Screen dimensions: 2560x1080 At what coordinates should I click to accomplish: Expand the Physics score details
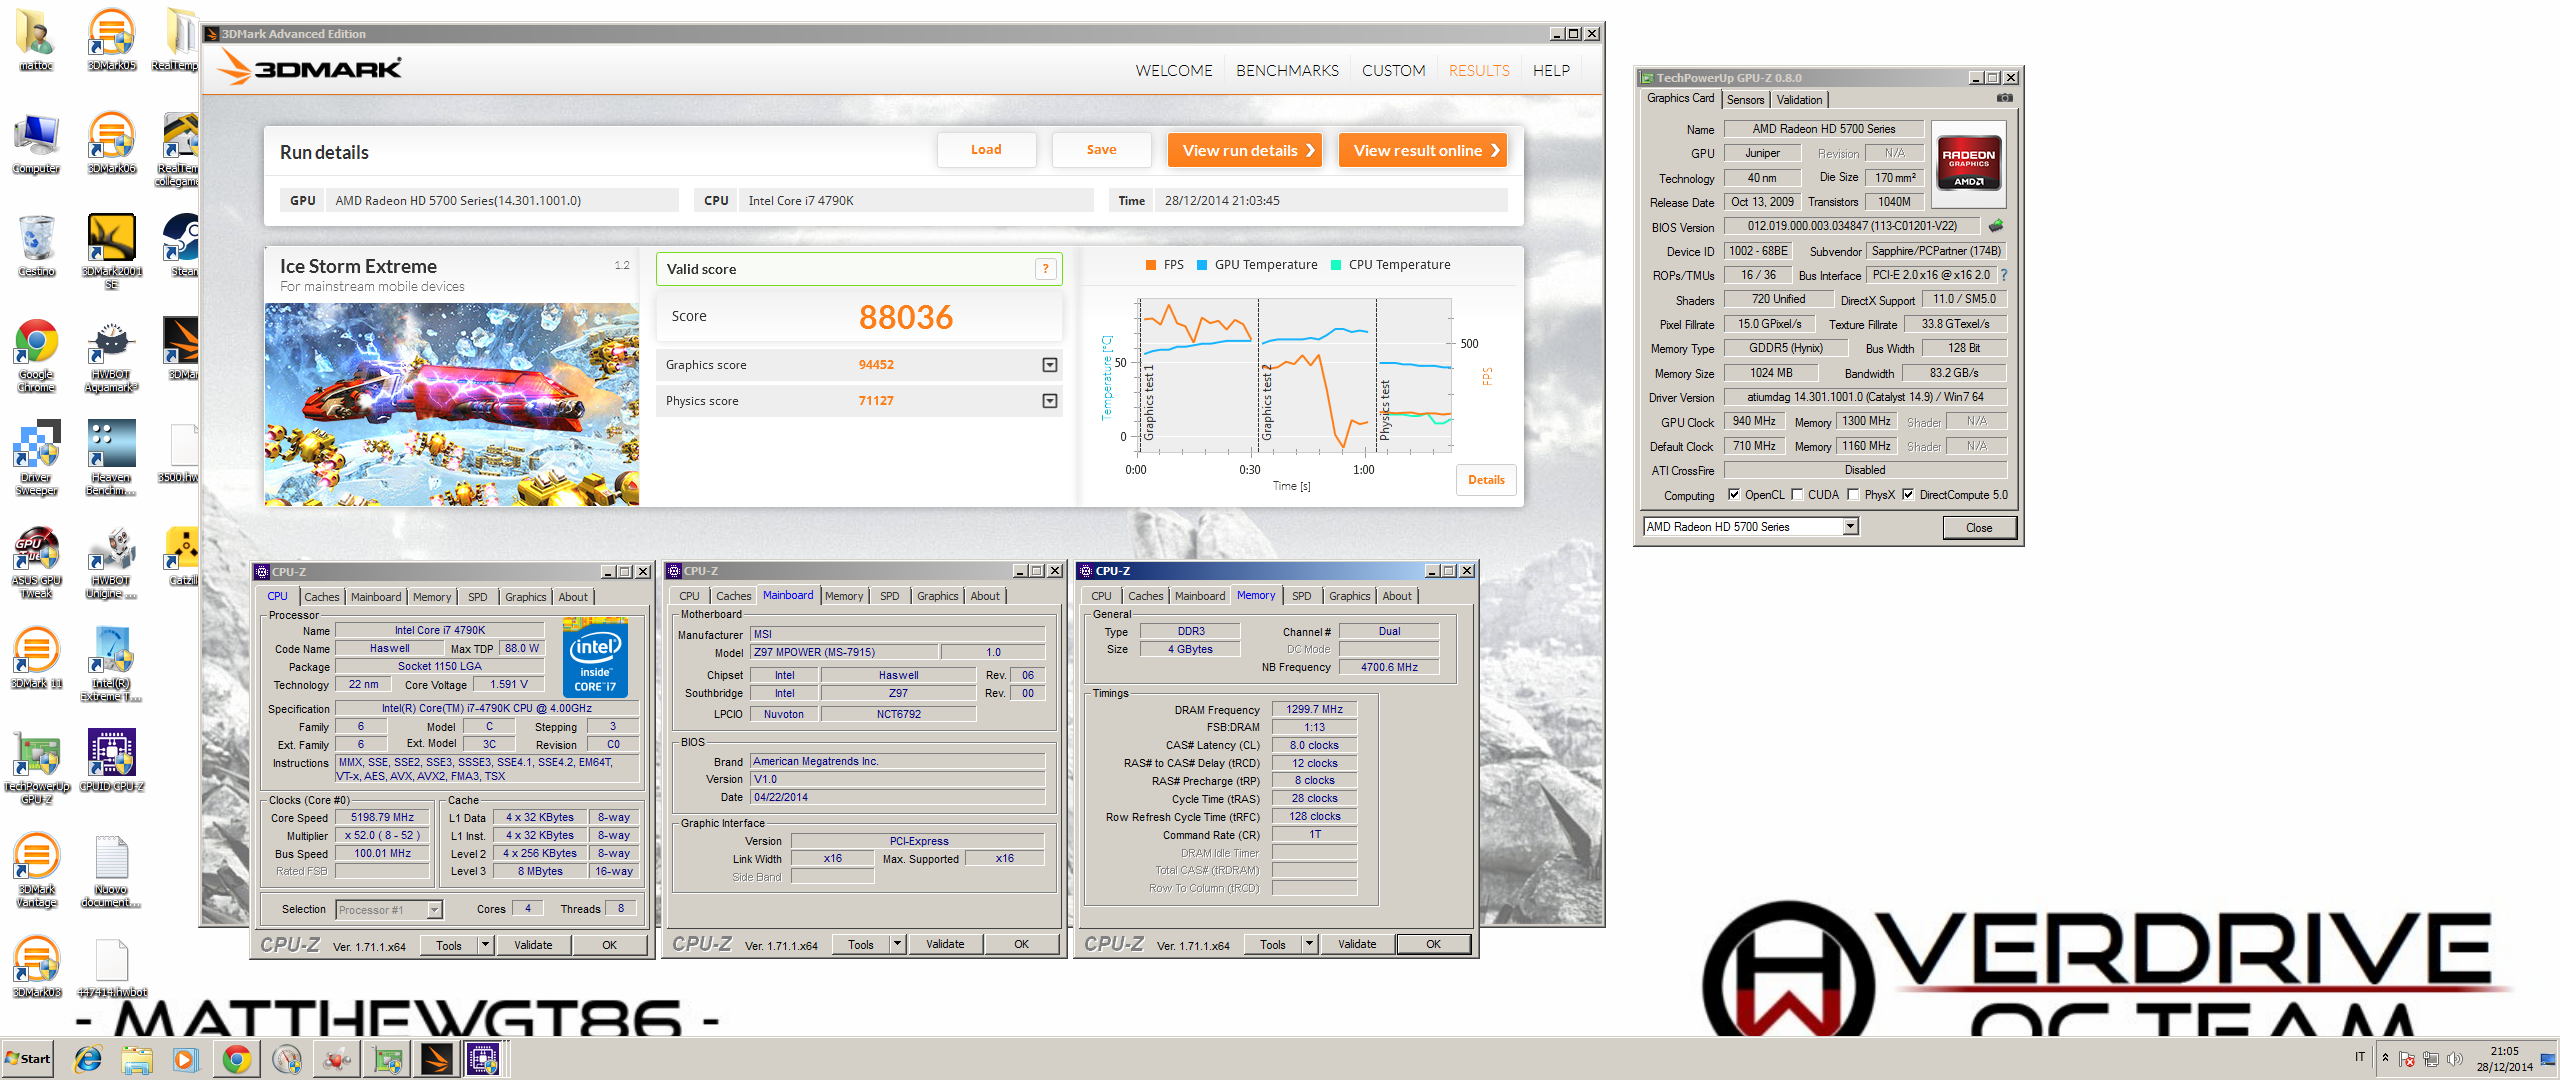pos(1050,401)
